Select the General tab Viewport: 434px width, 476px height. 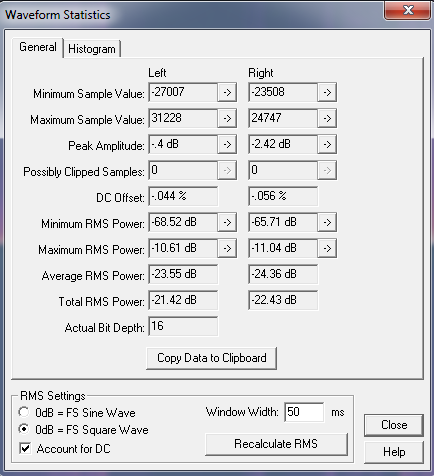[x=38, y=47]
